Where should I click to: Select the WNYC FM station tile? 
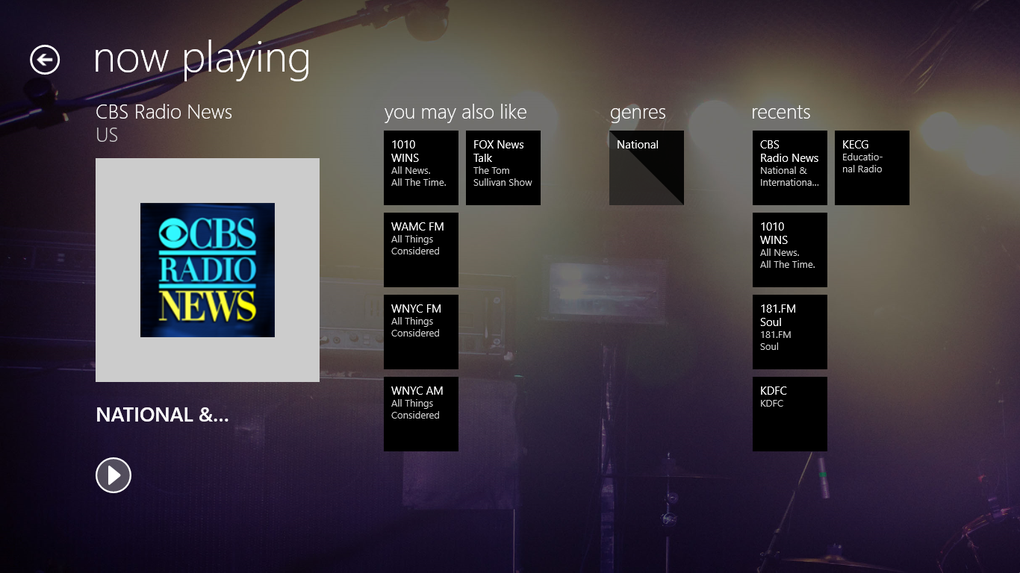coord(421,332)
